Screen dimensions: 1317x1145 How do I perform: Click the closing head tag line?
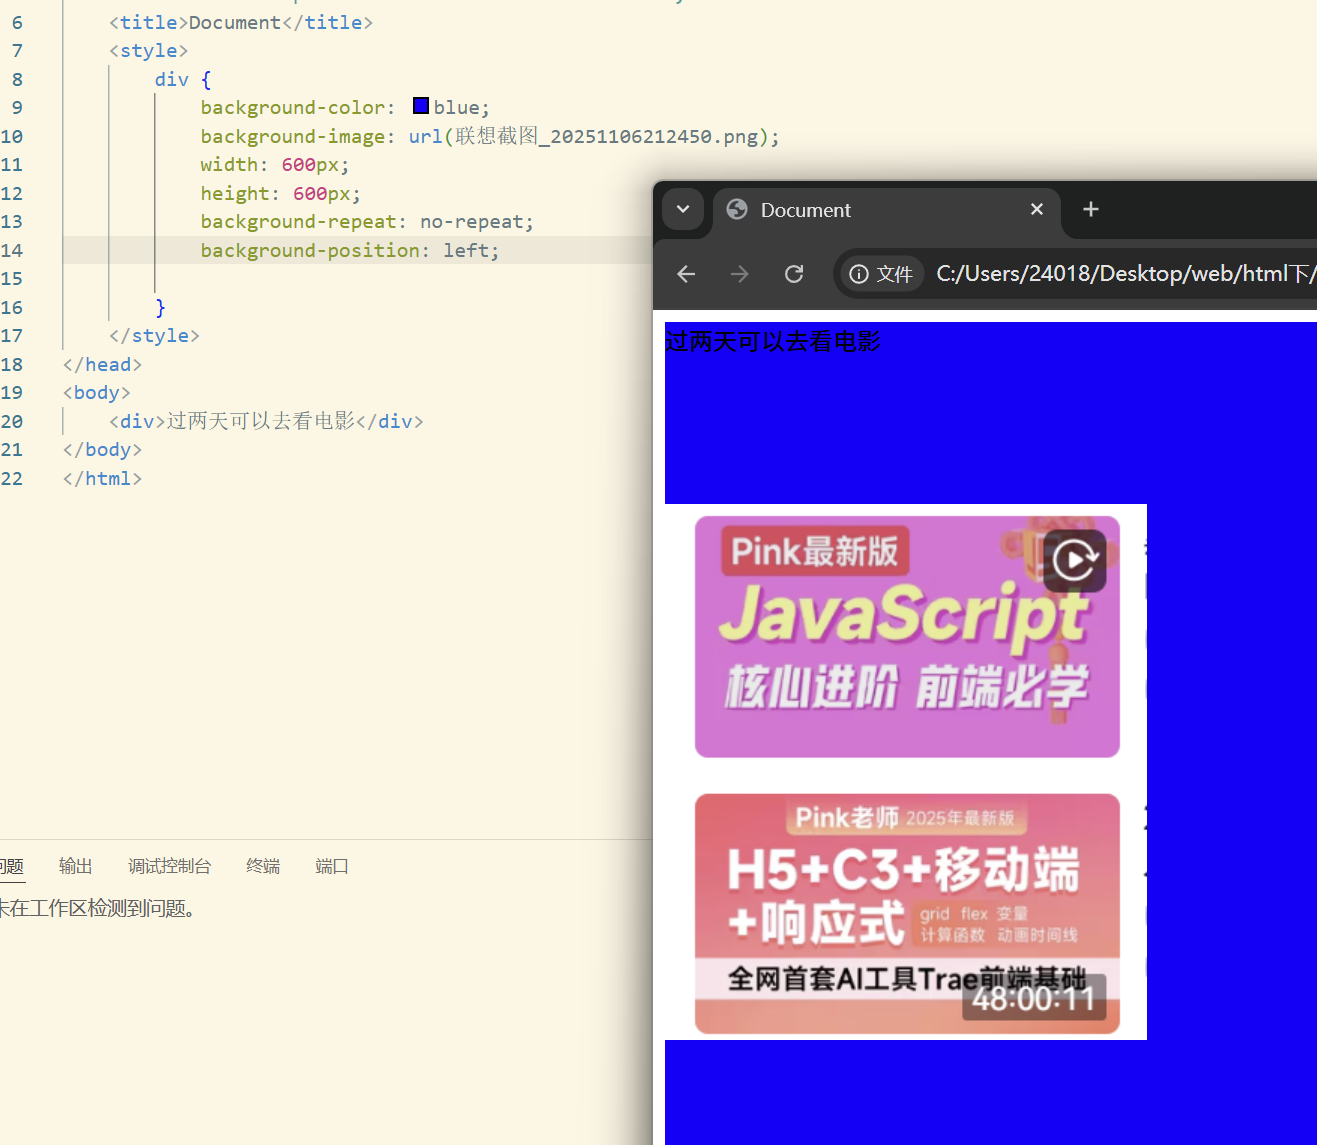click(102, 364)
